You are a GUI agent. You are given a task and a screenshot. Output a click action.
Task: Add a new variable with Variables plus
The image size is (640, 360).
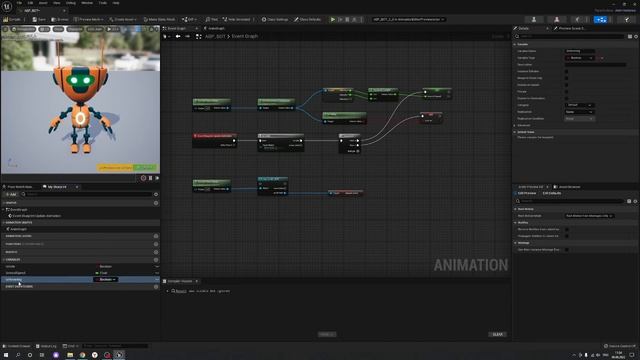point(156,260)
